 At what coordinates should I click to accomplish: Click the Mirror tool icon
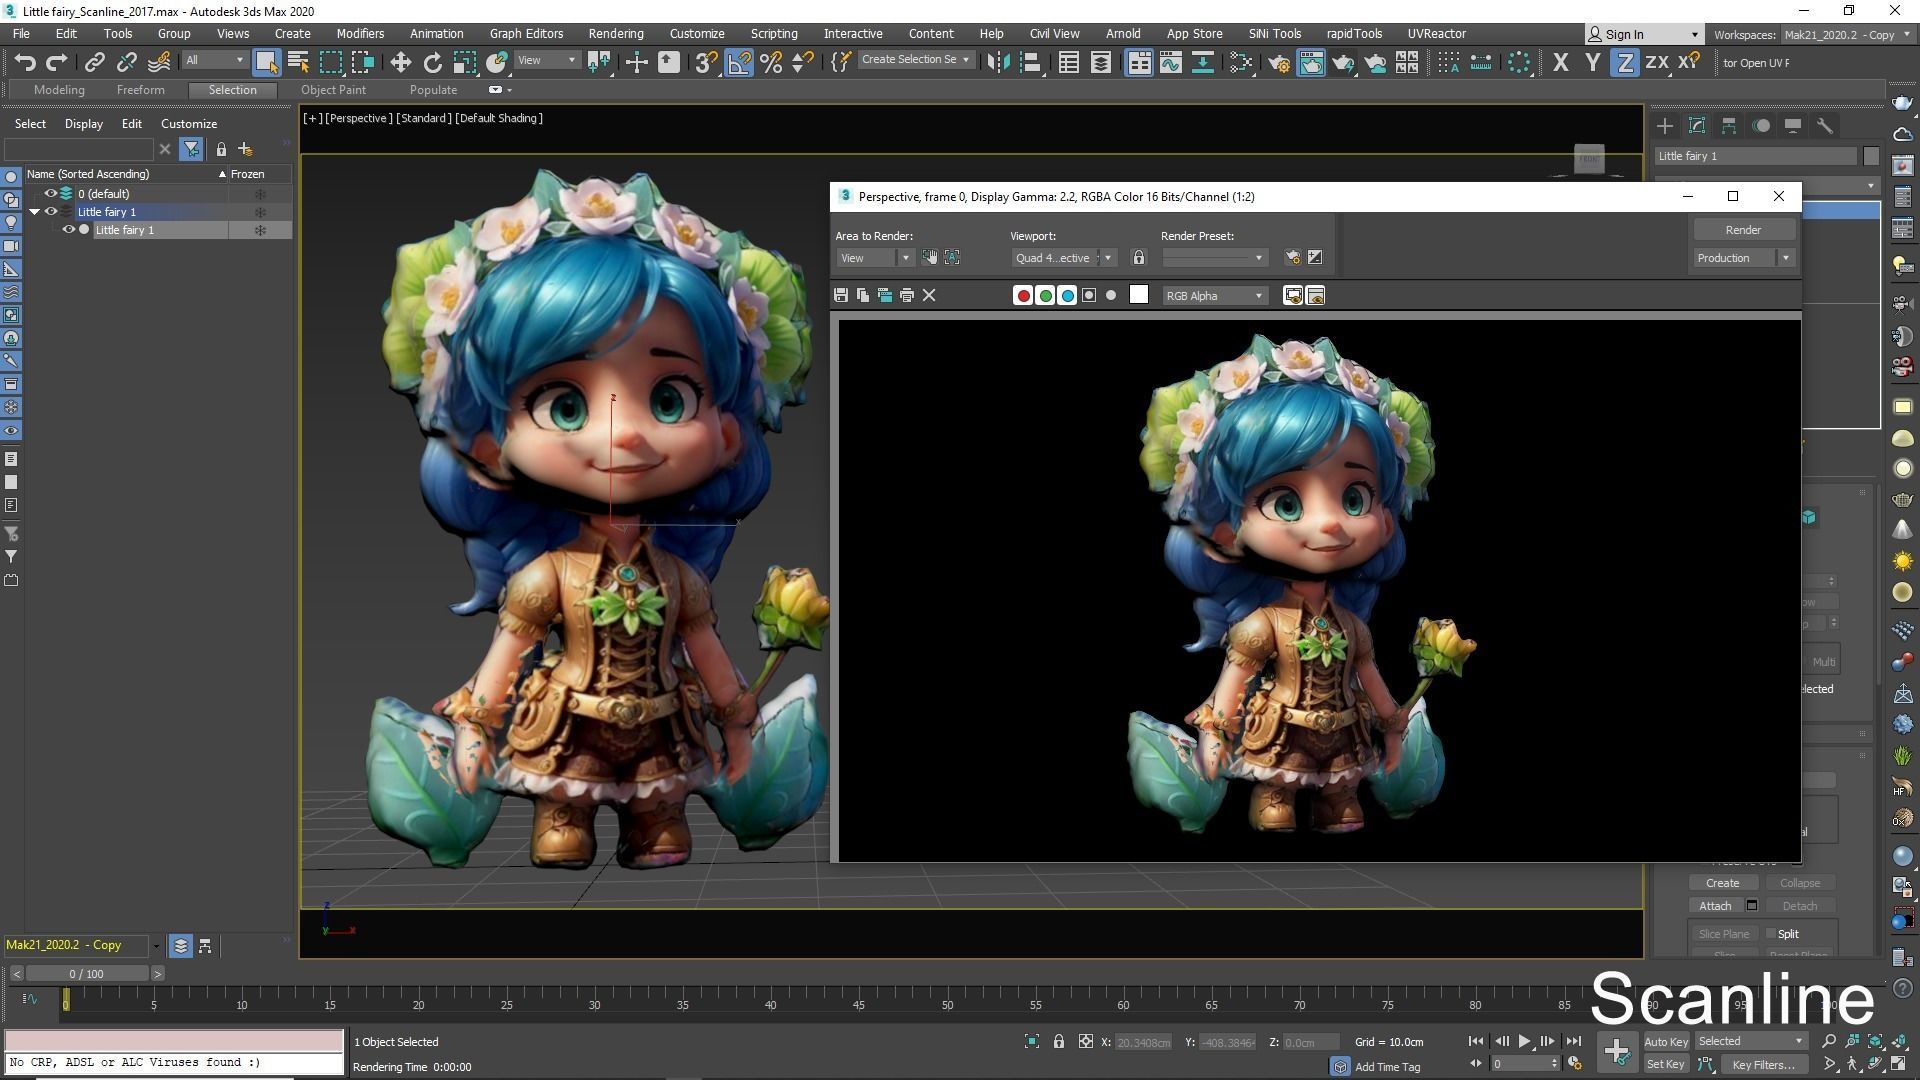click(x=997, y=62)
